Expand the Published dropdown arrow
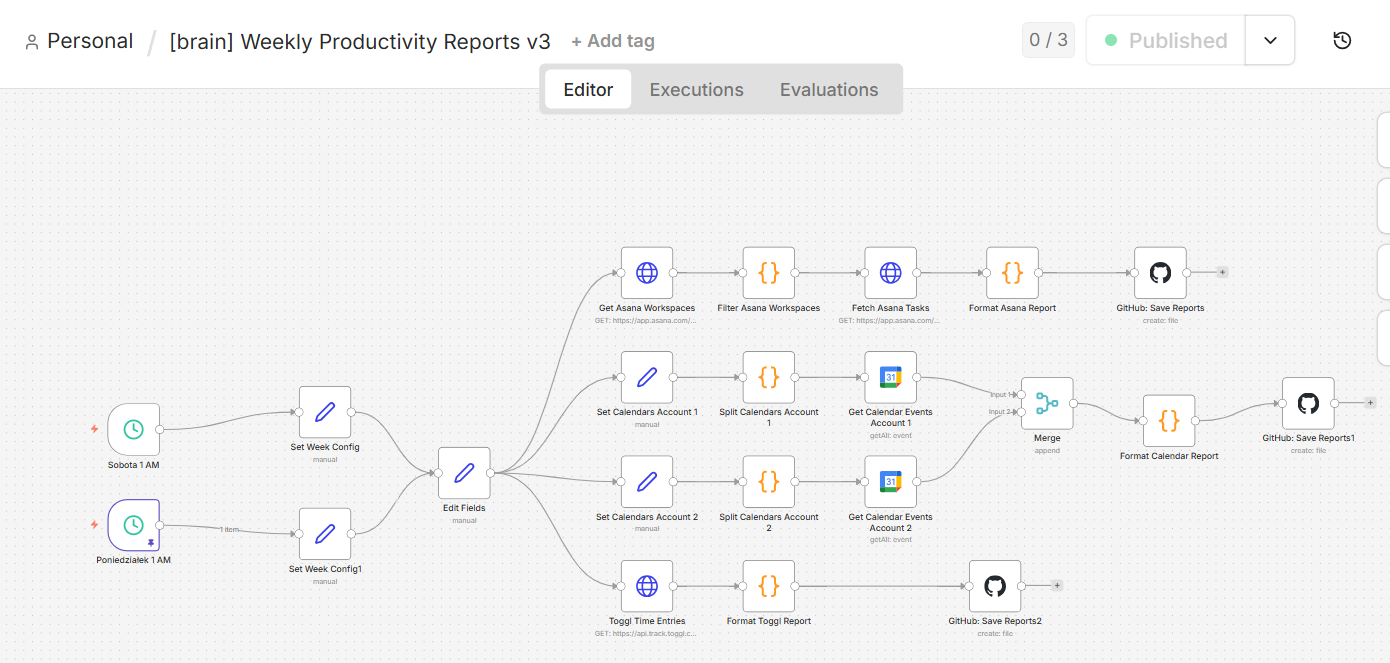 1270,41
